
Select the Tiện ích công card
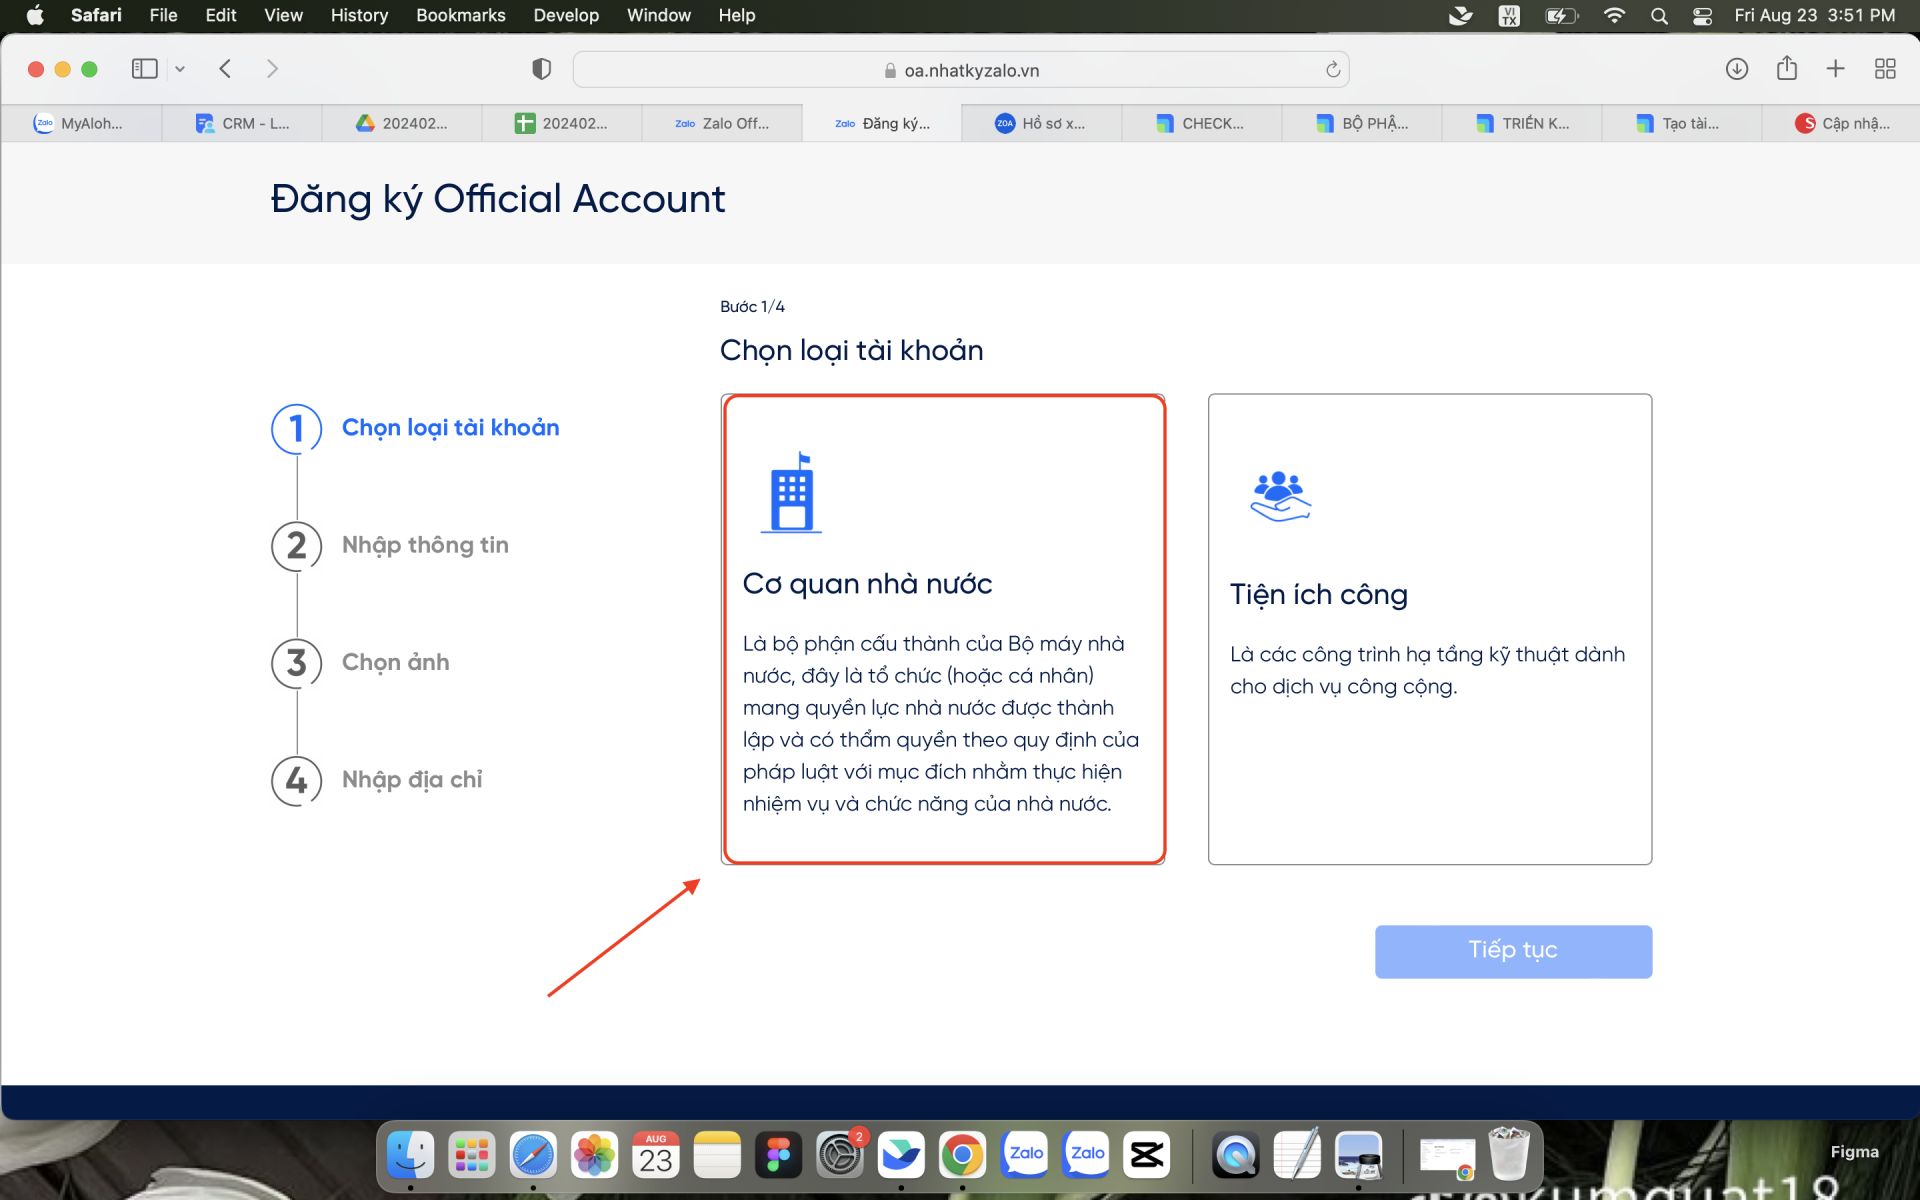pos(1429,629)
